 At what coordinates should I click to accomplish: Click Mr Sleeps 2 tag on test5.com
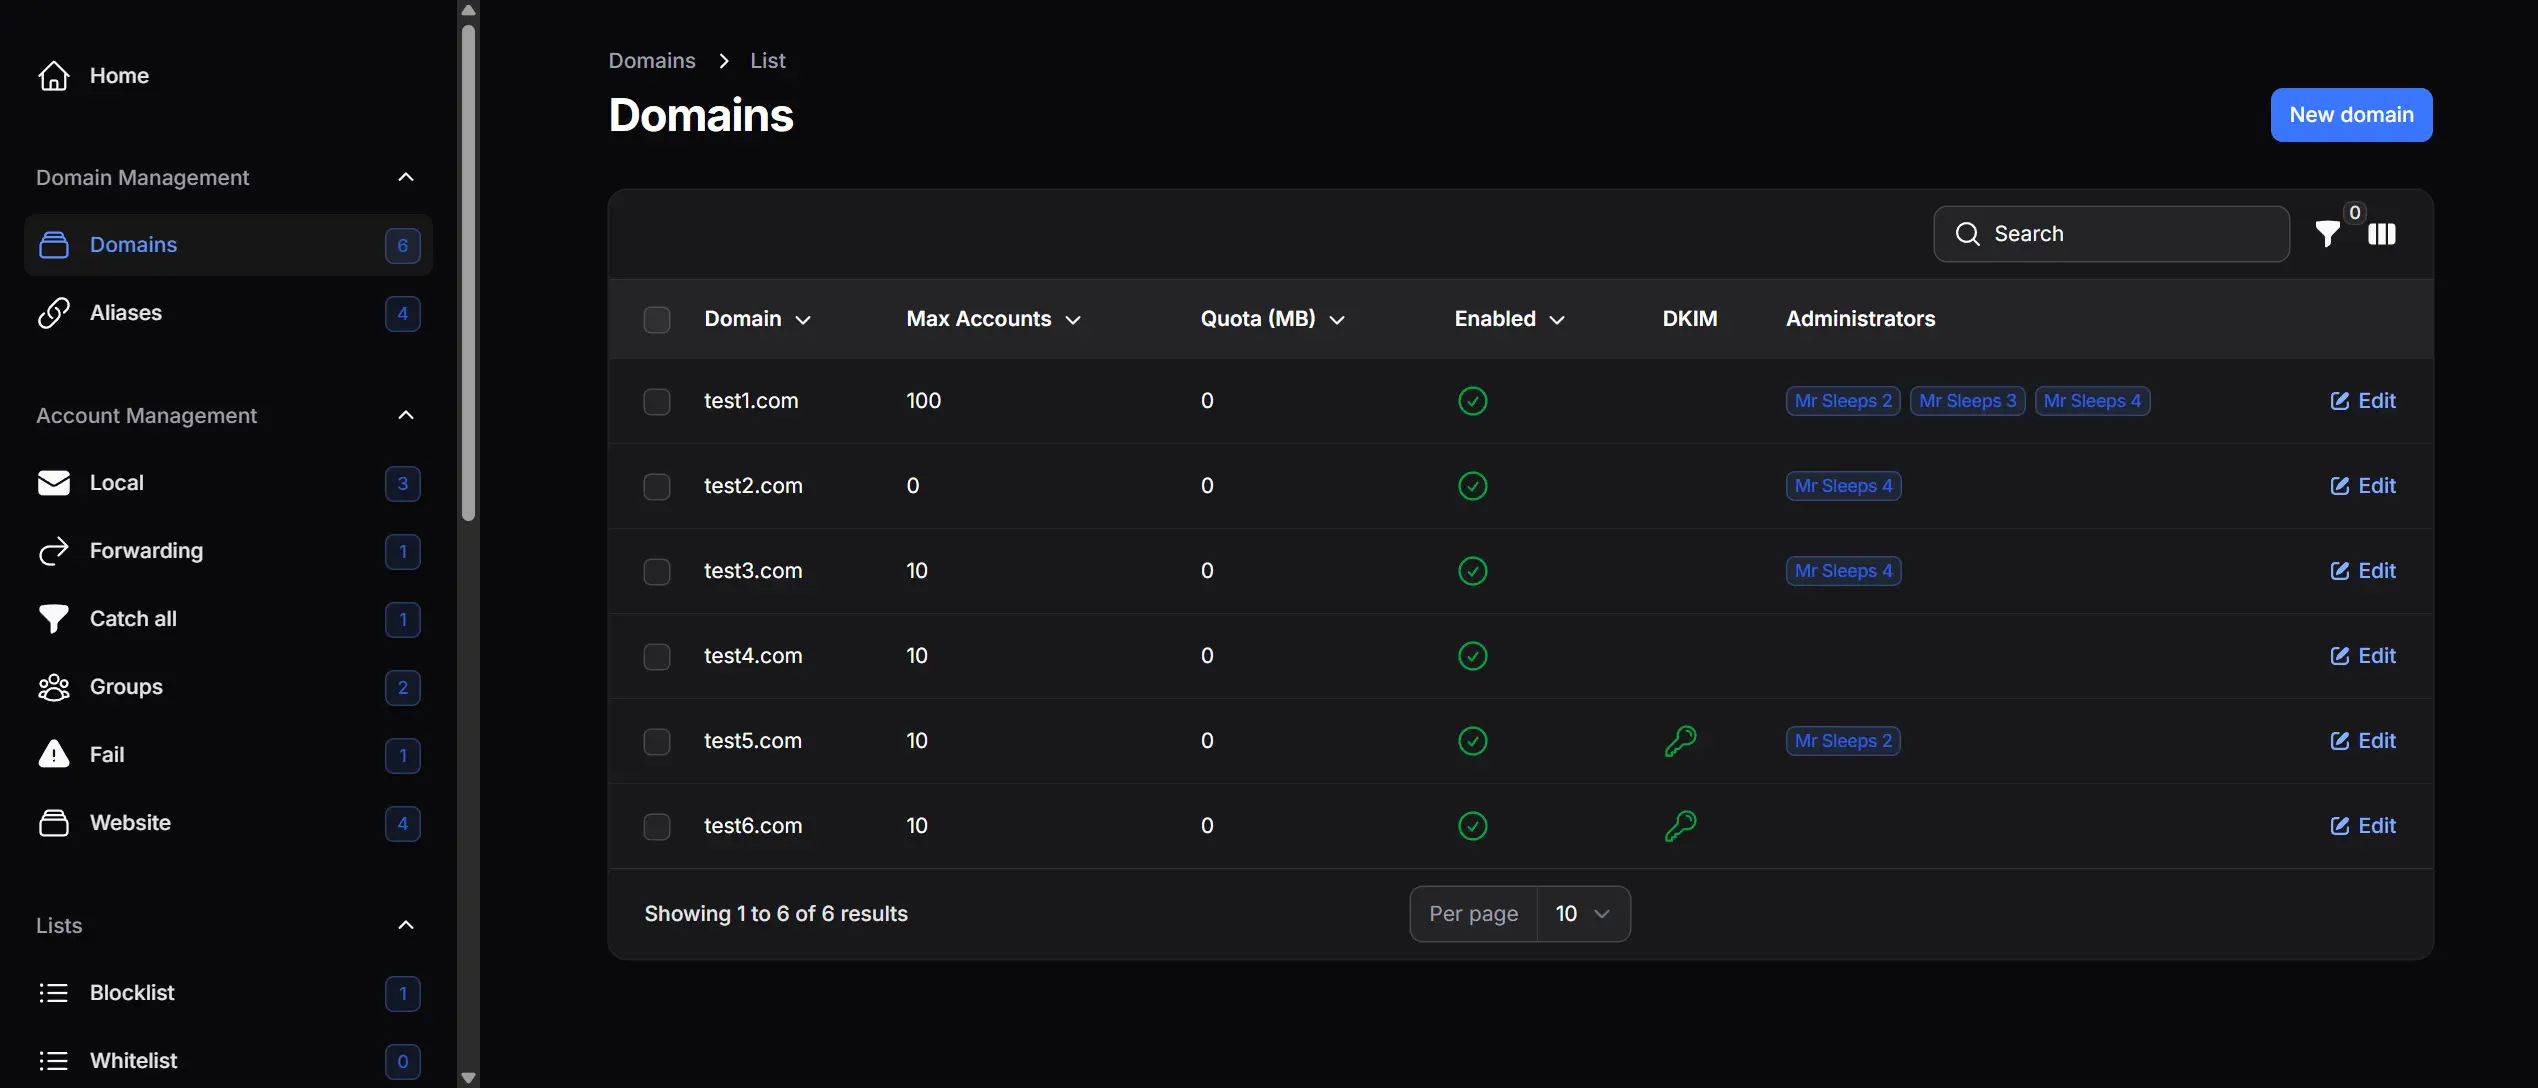[x=1843, y=741]
